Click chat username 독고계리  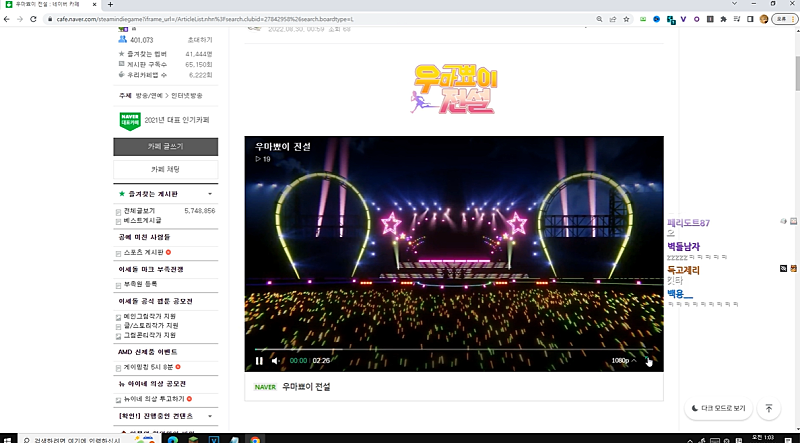683,270
